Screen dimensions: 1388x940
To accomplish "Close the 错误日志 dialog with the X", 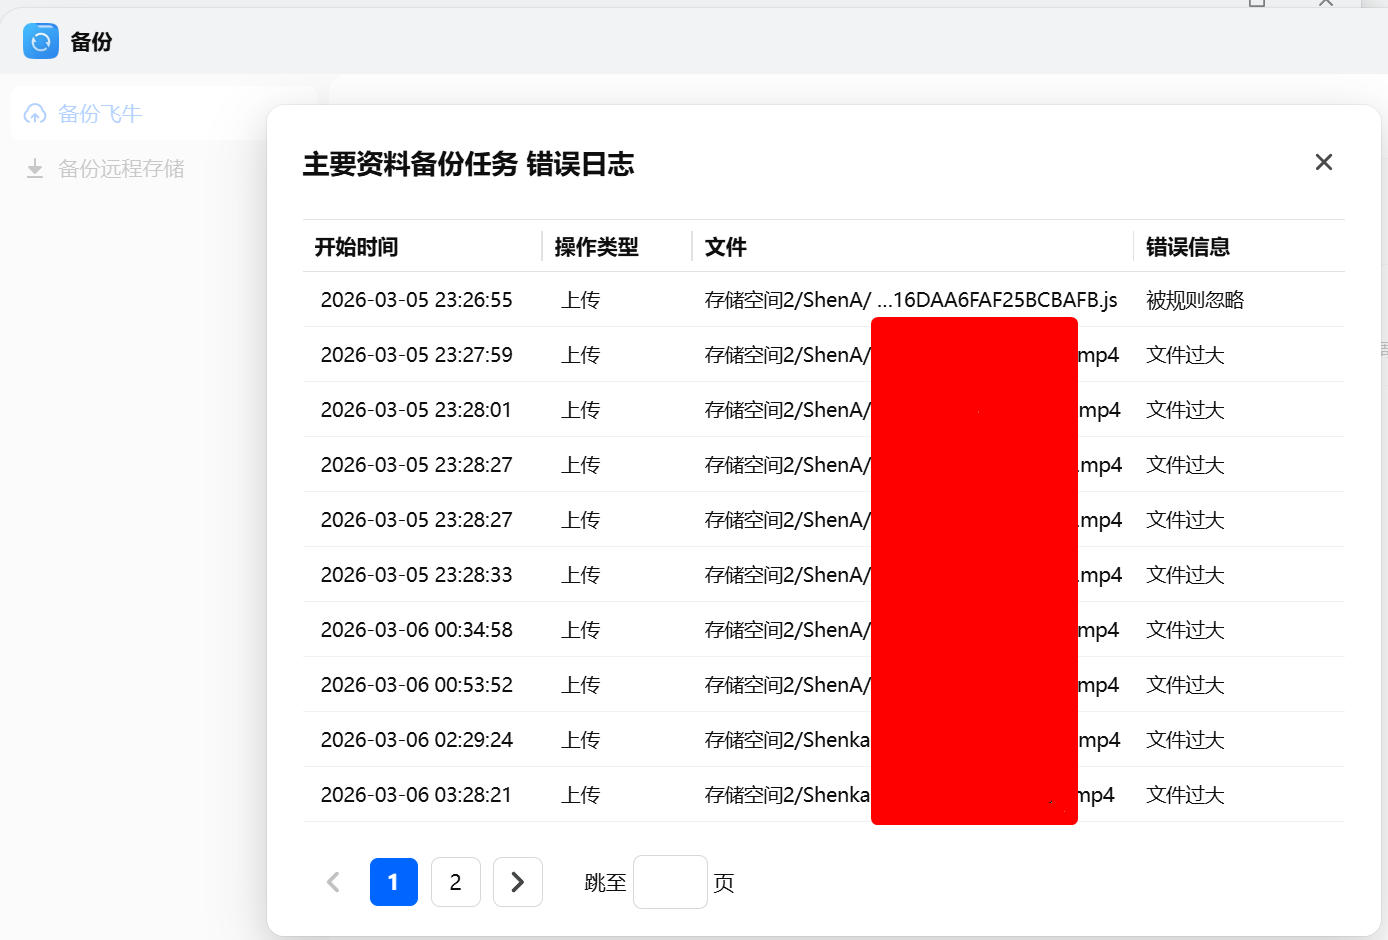I will point(1323,161).
